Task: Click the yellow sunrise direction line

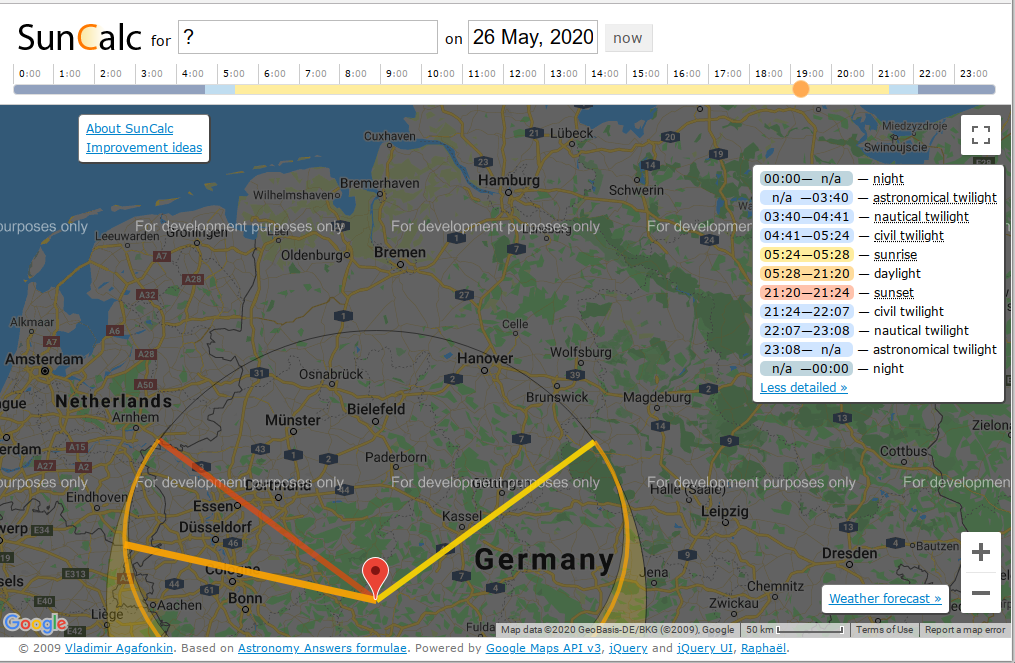Action: tap(485, 521)
